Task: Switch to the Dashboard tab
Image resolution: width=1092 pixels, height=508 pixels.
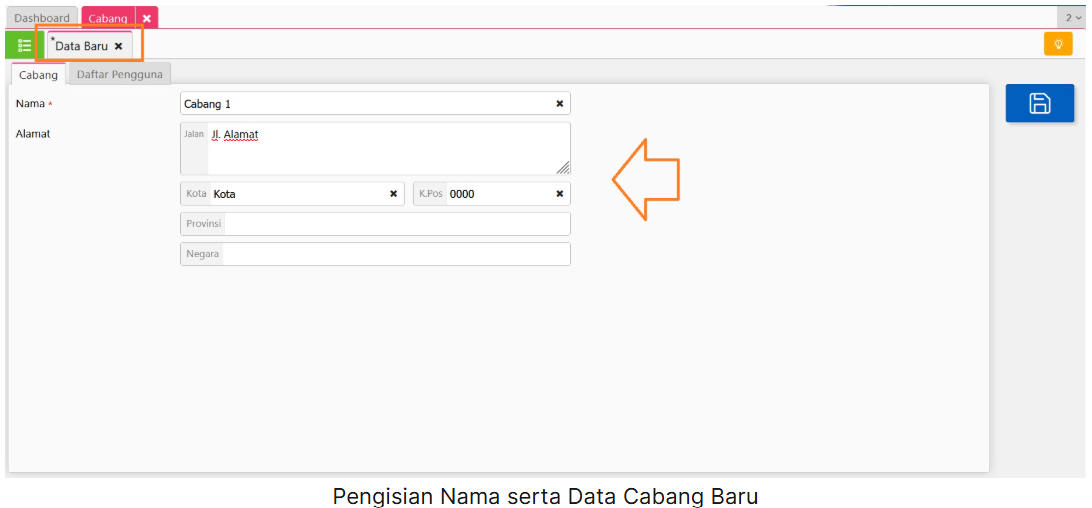Action: coord(42,18)
